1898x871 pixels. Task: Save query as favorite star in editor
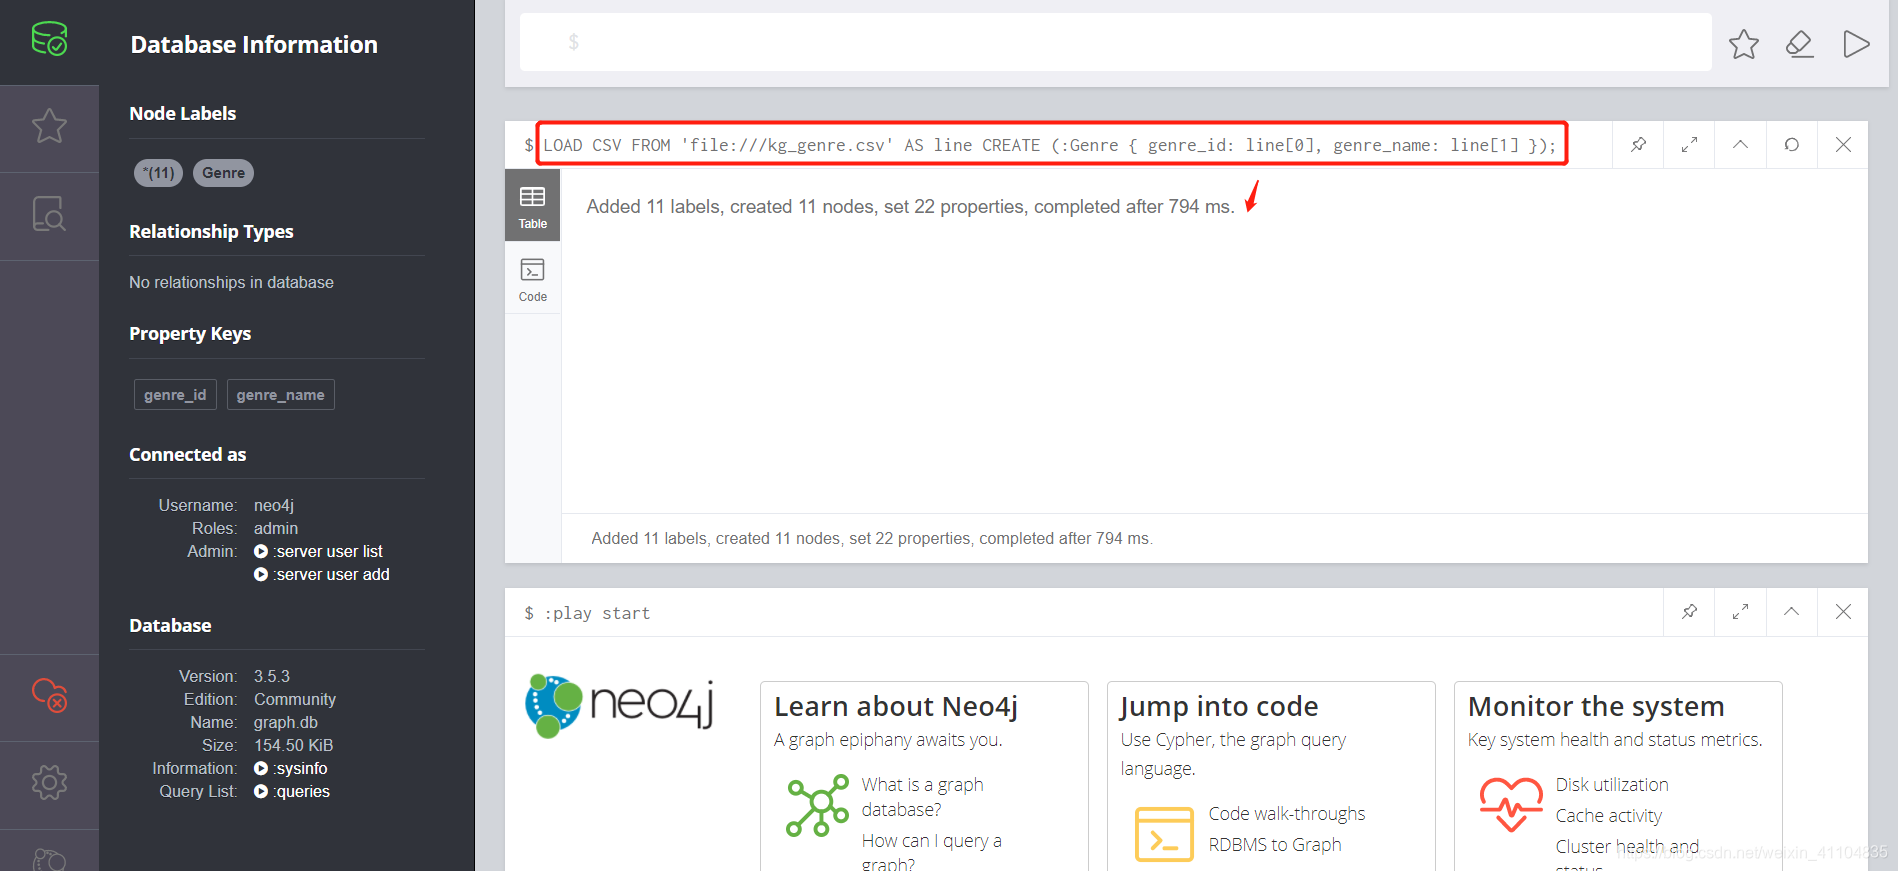pos(1744,44)
